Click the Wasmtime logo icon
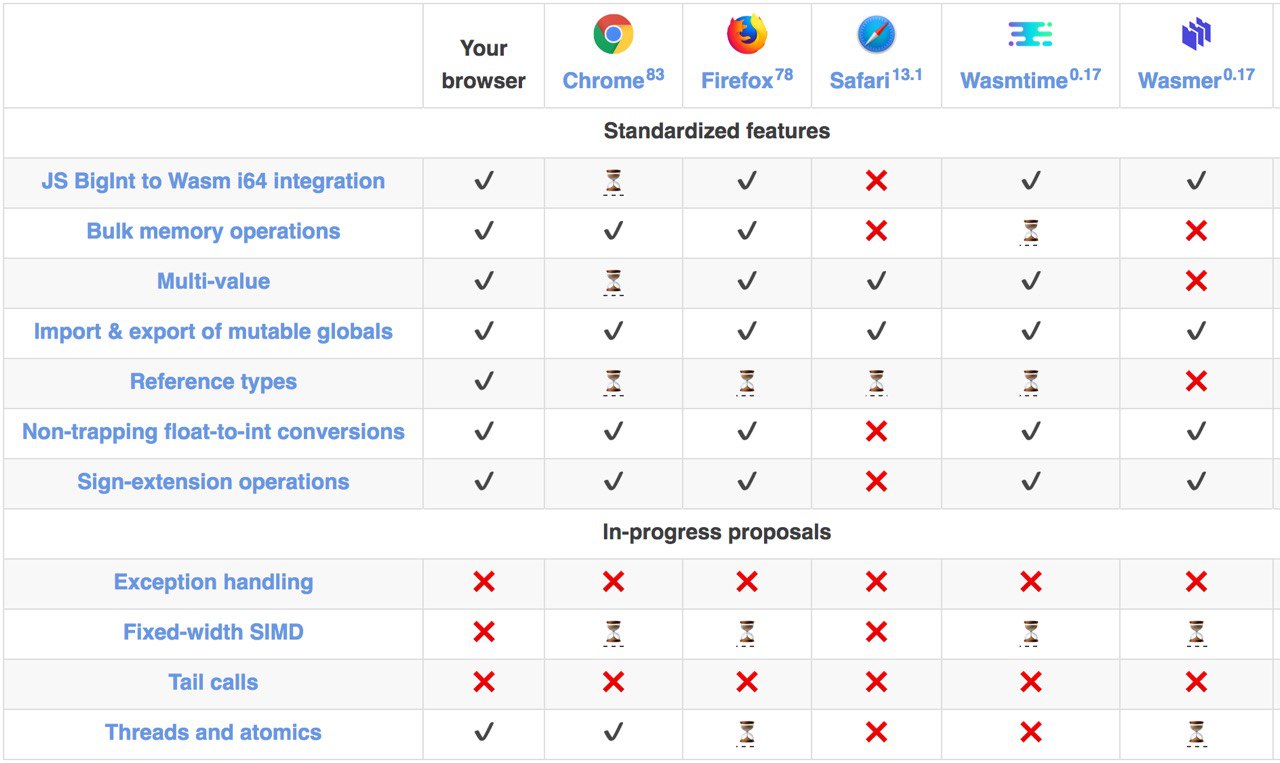The image size is (1280, 763). click(1030, 35)
